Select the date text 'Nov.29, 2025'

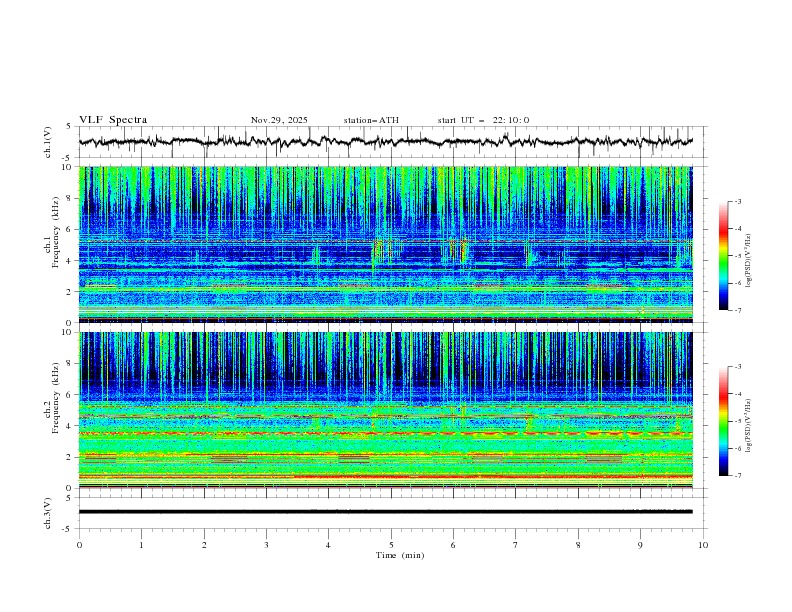(279, 120)
